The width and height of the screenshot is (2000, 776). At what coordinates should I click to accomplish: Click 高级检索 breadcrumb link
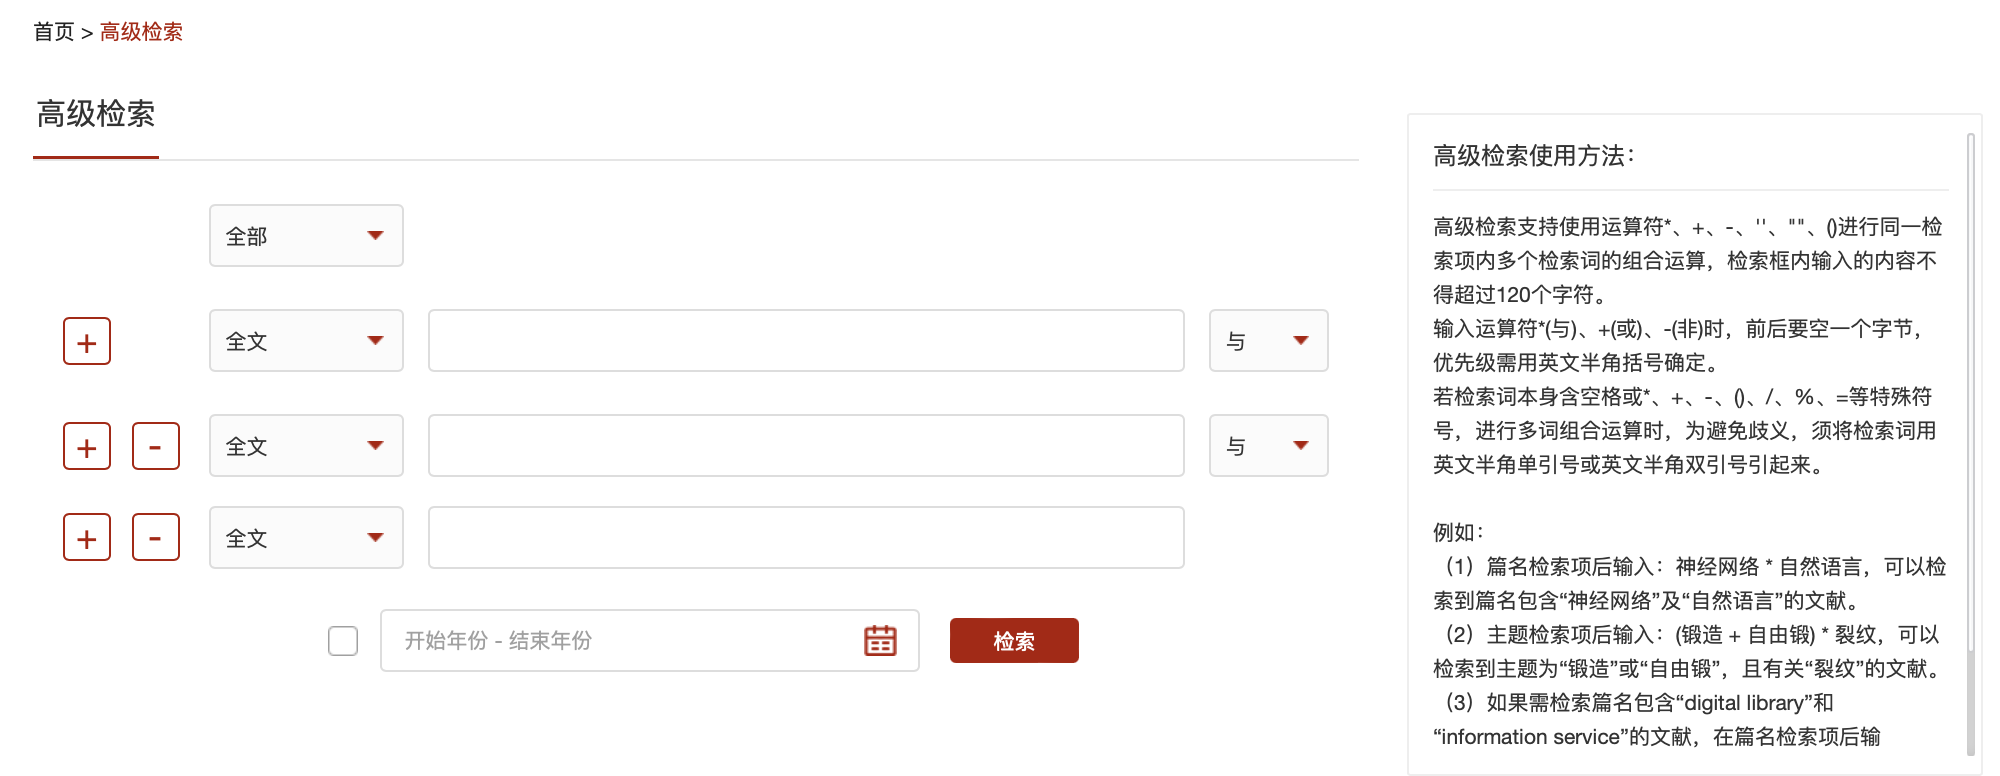141,32
